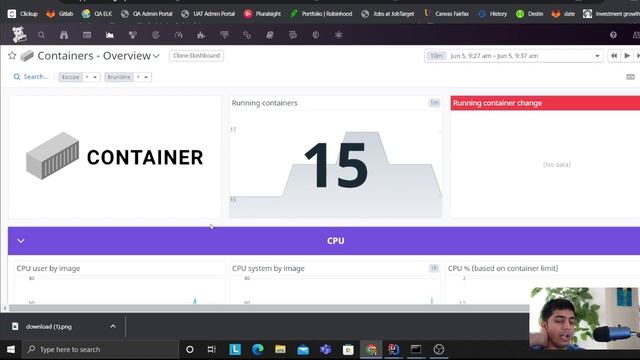Open the UX monitoring bug icon
The image size is (640, 360).
tap(338, 35)
